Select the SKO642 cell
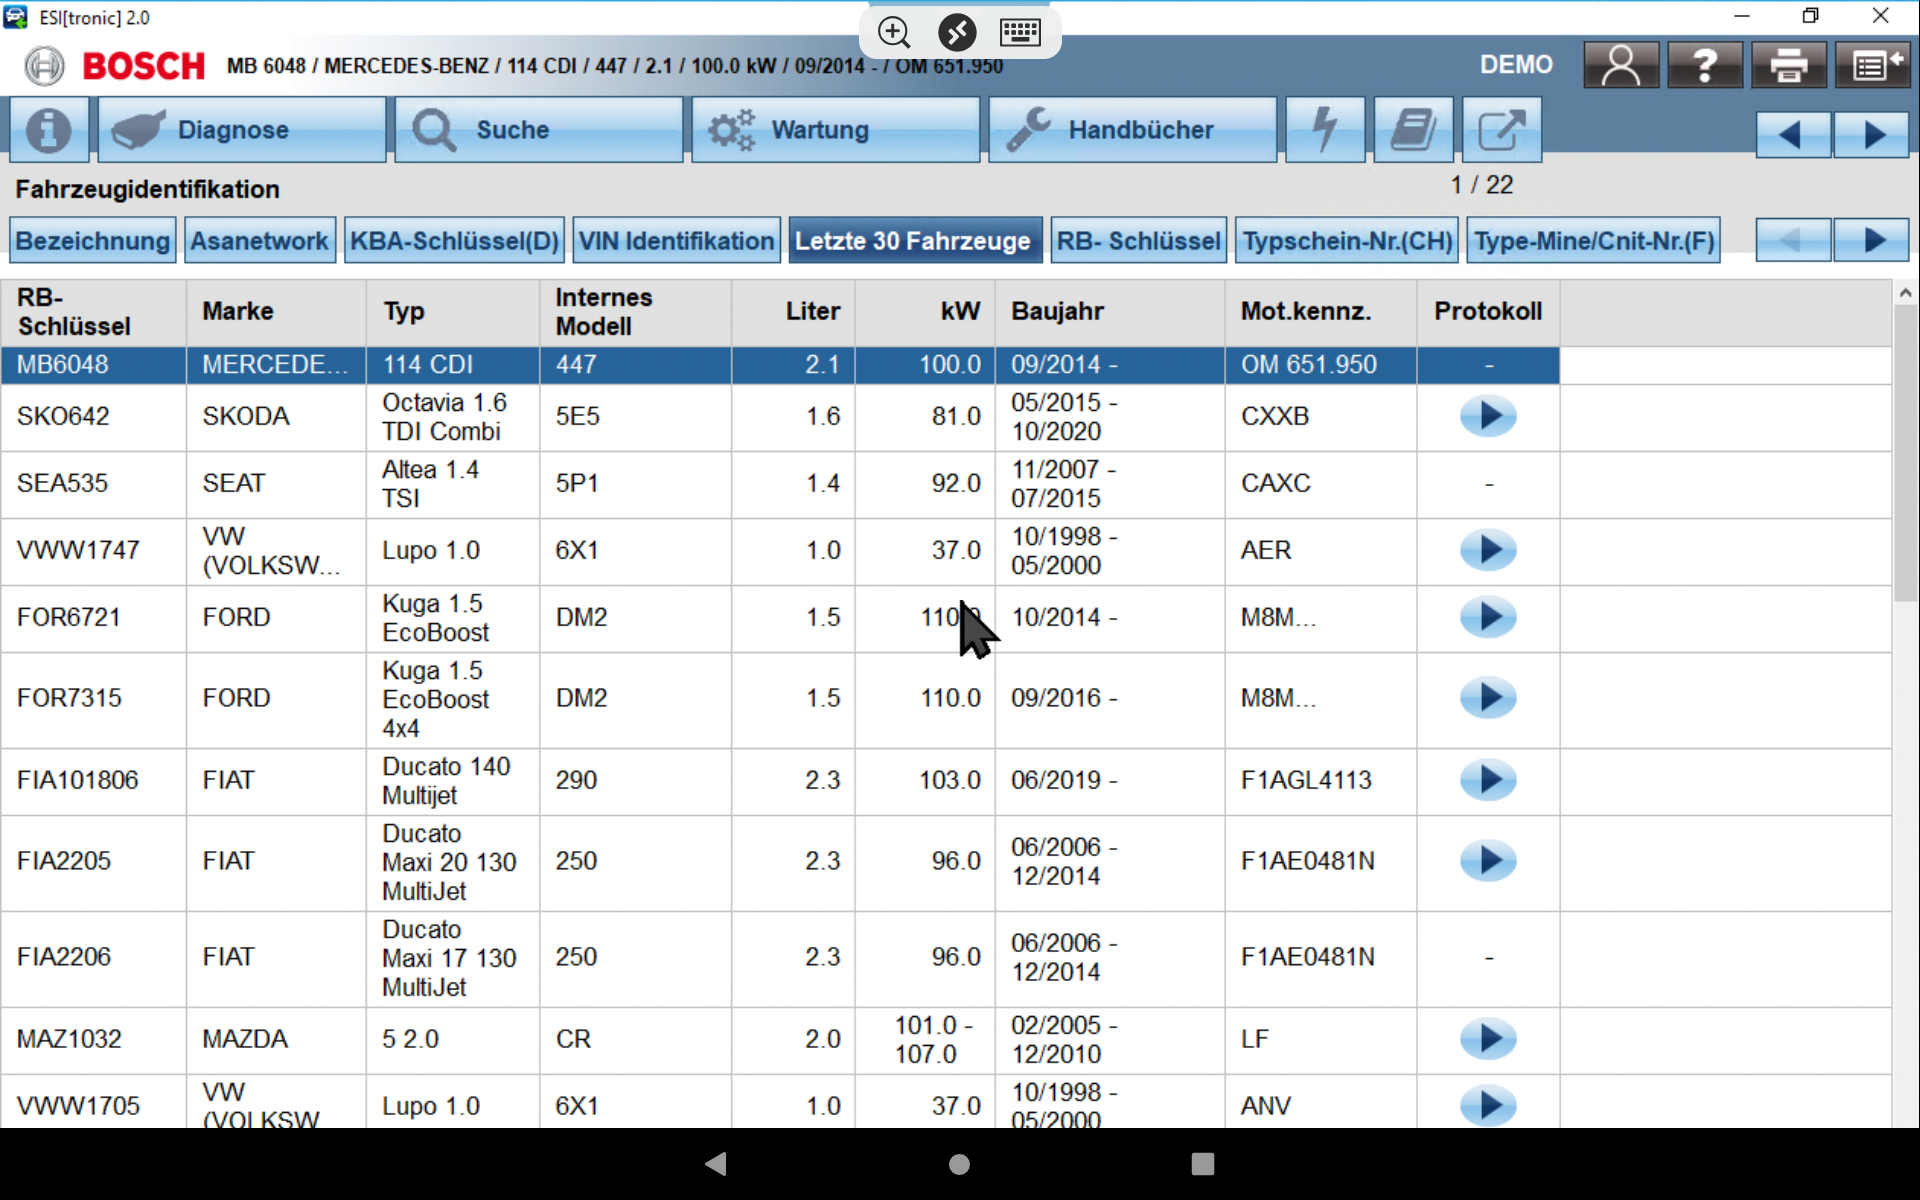This screenshot has width=1920, height=1200. click(93, 417)
